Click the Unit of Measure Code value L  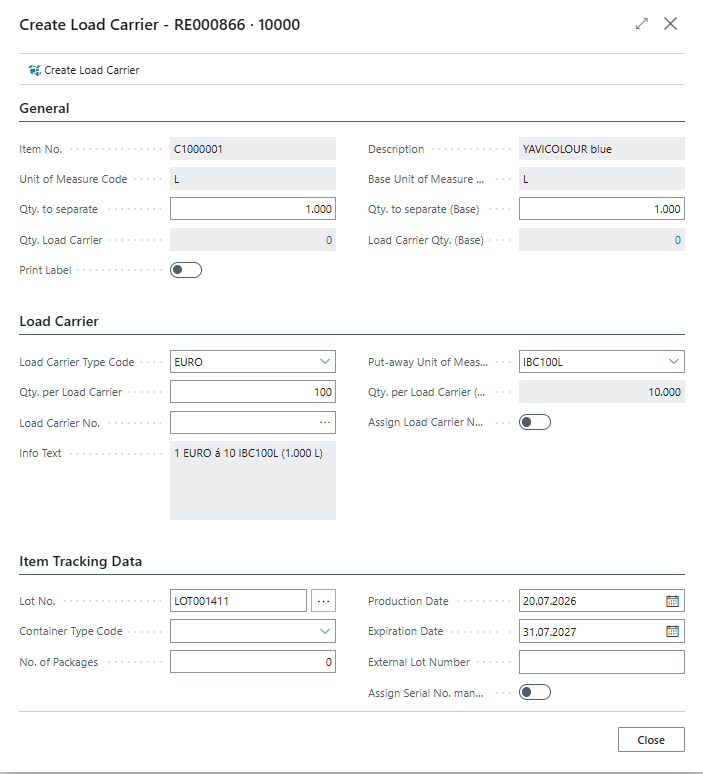(x=177, y=179)
